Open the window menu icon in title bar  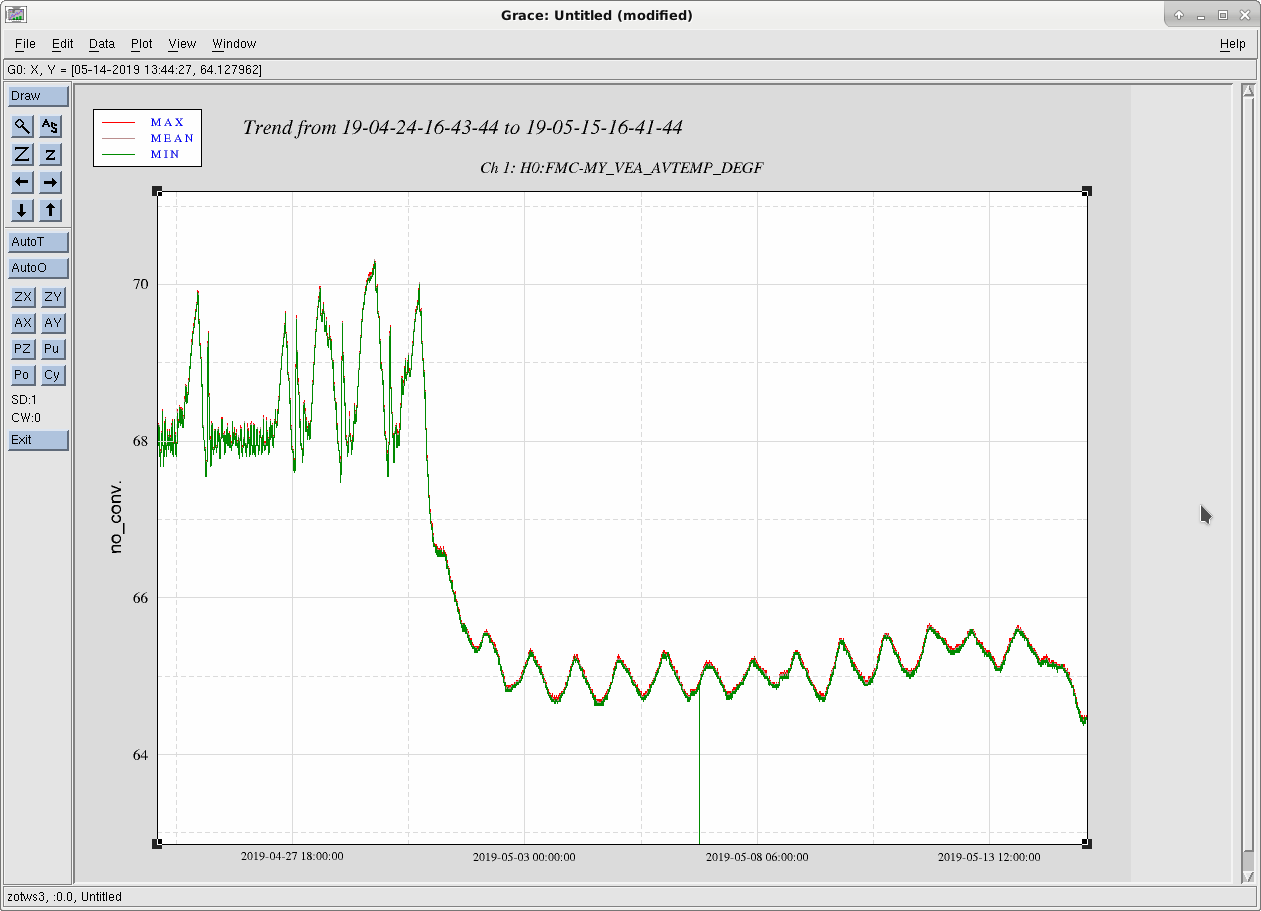click(x=16, y=15)
